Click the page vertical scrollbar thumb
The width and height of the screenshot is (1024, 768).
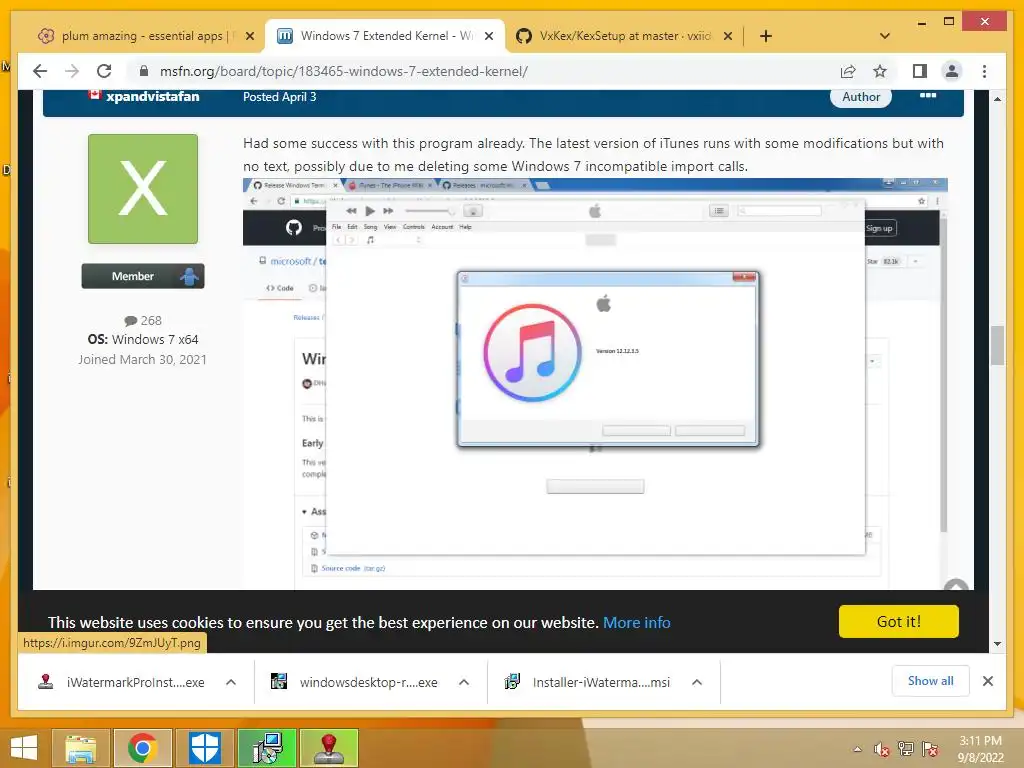coord(997,345)
